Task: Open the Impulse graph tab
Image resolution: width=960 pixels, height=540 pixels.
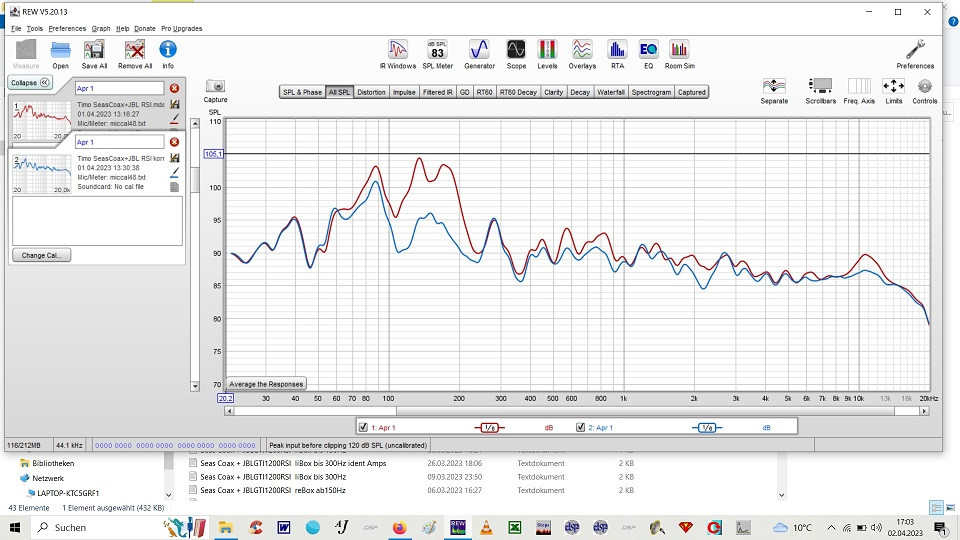Action: pyautogui.click(x=404, y=92)
